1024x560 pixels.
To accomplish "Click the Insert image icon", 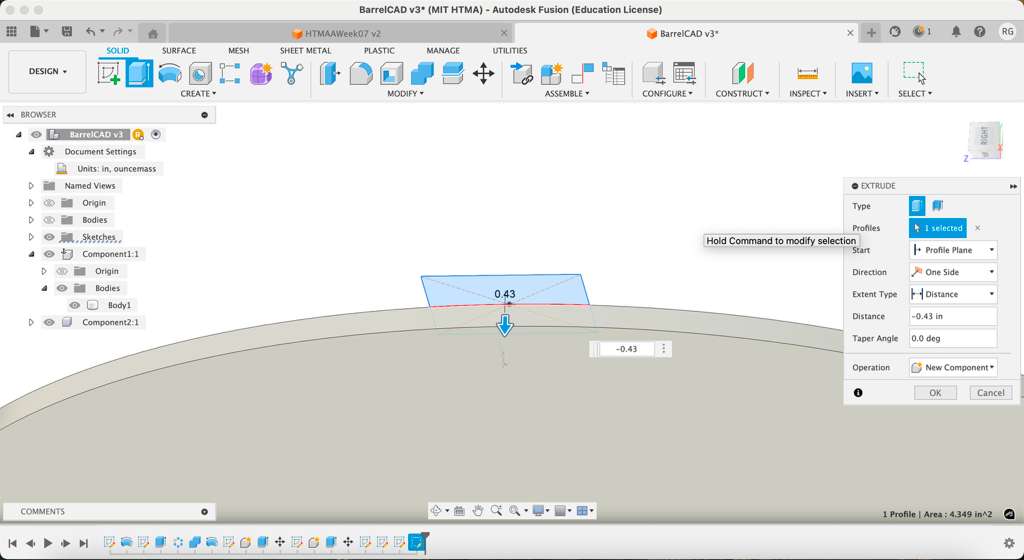I will (x=860, y=73).
